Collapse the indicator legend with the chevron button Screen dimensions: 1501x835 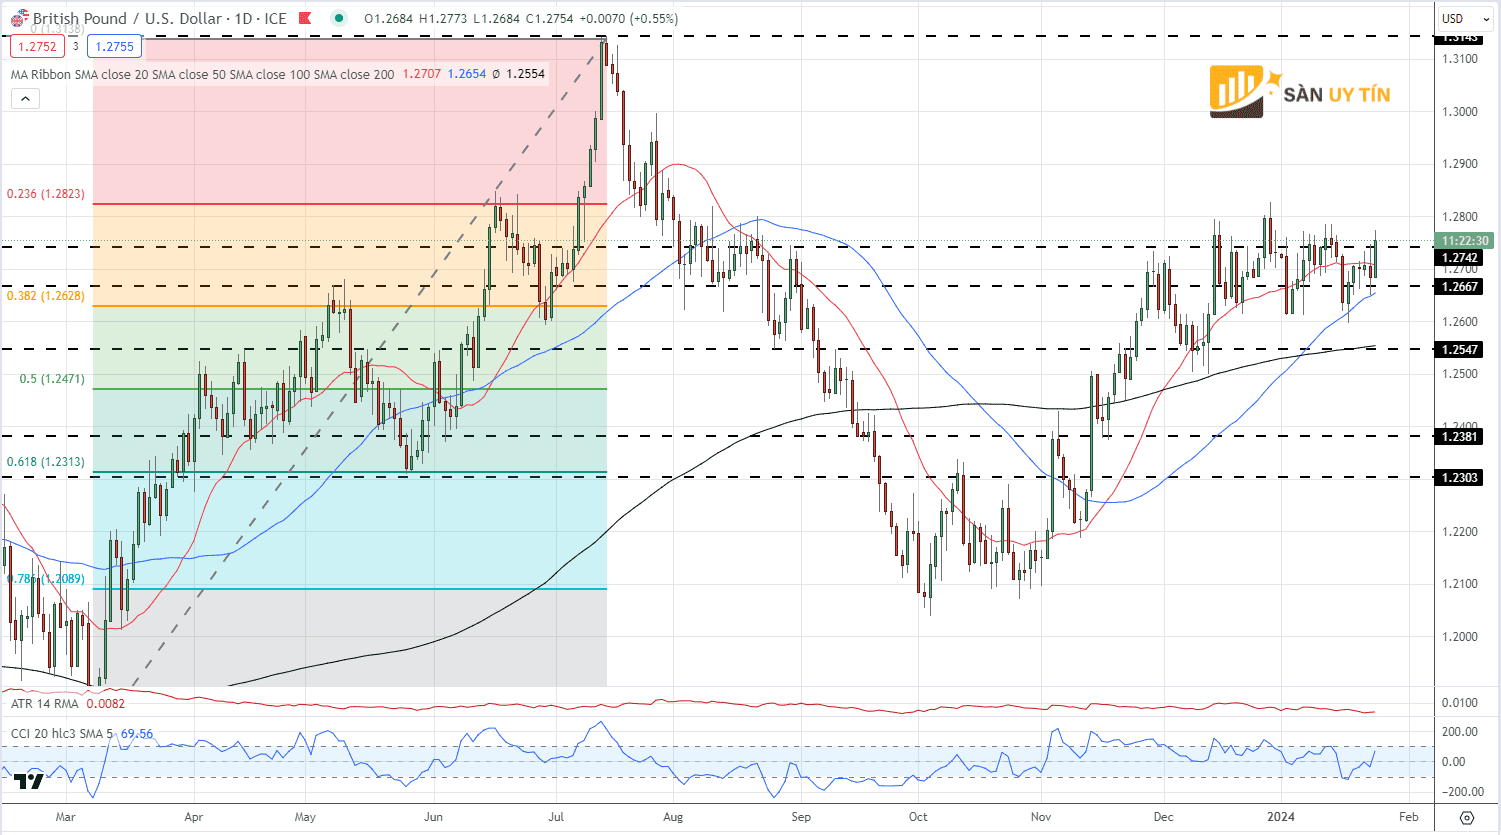[25, 98]
